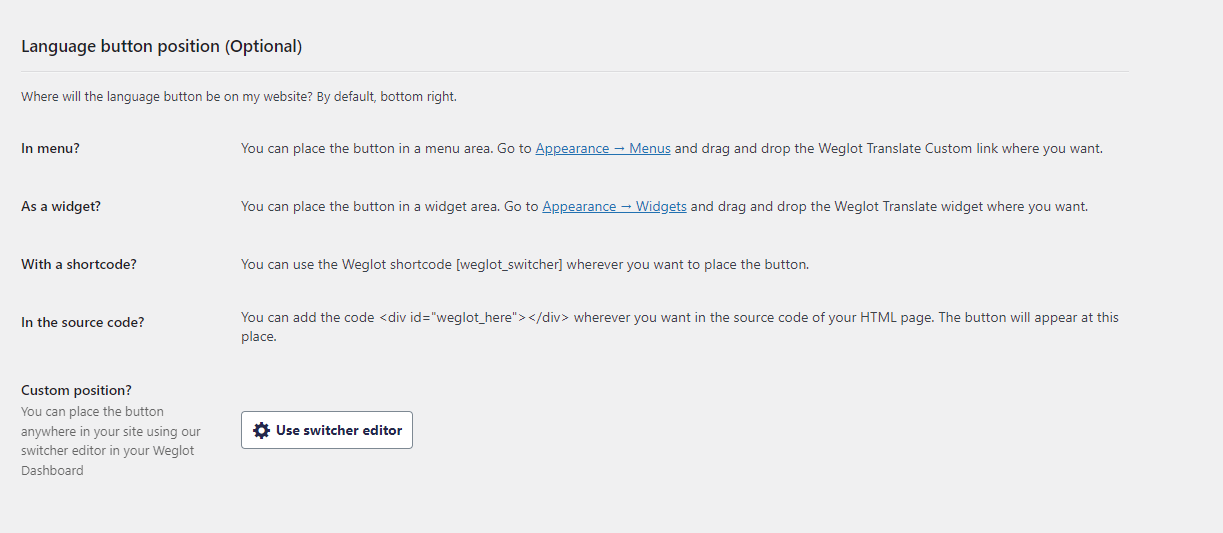This screenshot has height=533, width=1223.
Task: Click the divider line under the section heading
Action: [x=575, y=71]
